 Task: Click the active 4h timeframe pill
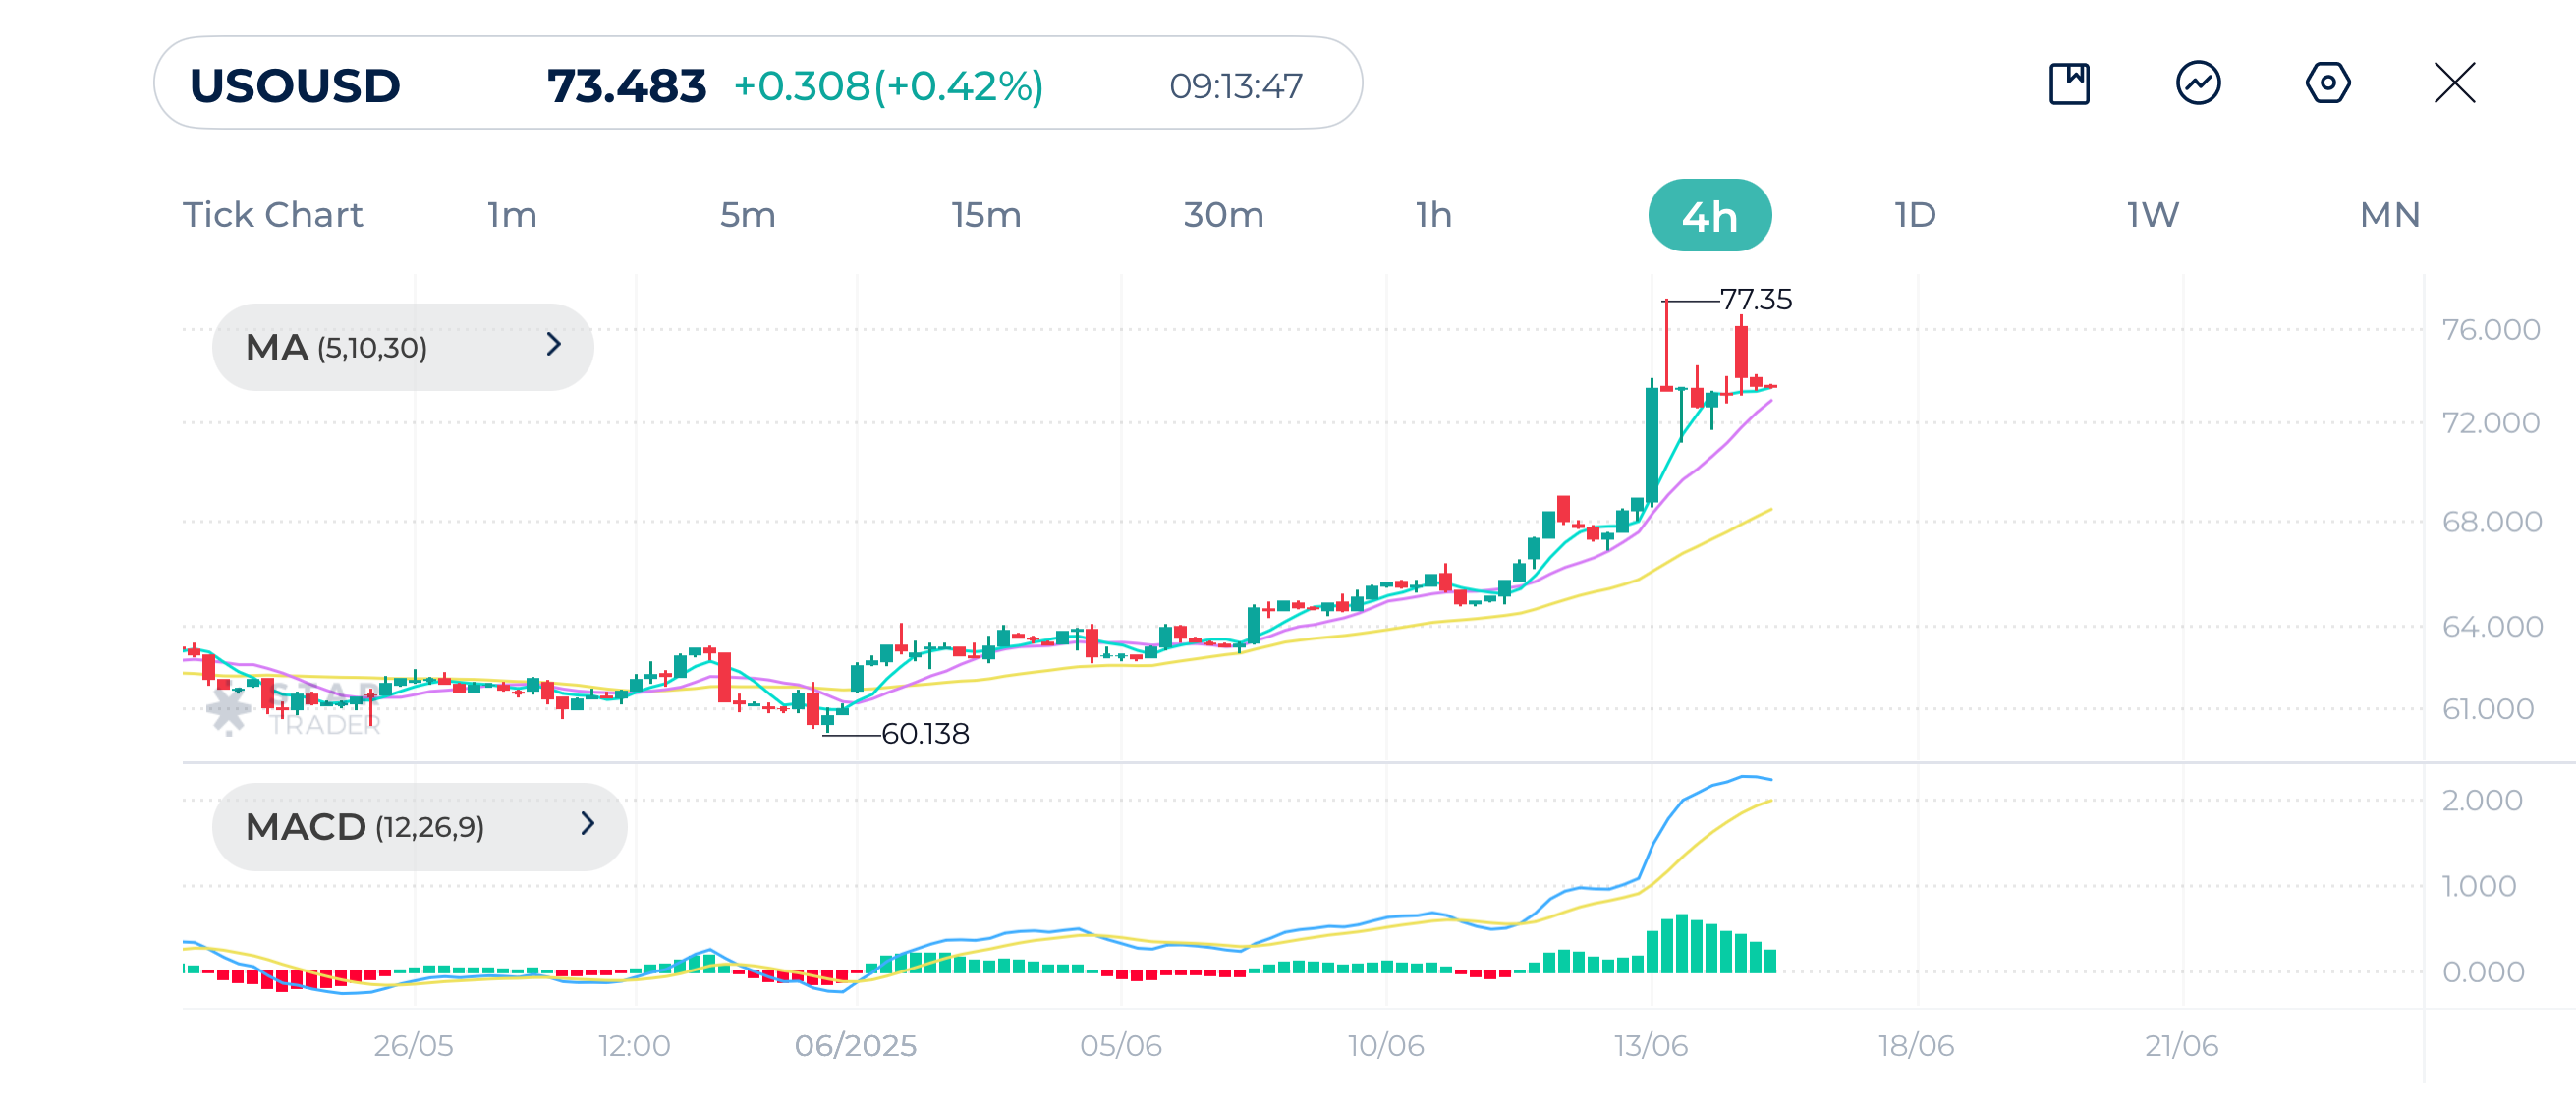pyautogui.click(x=1709, y=215)
